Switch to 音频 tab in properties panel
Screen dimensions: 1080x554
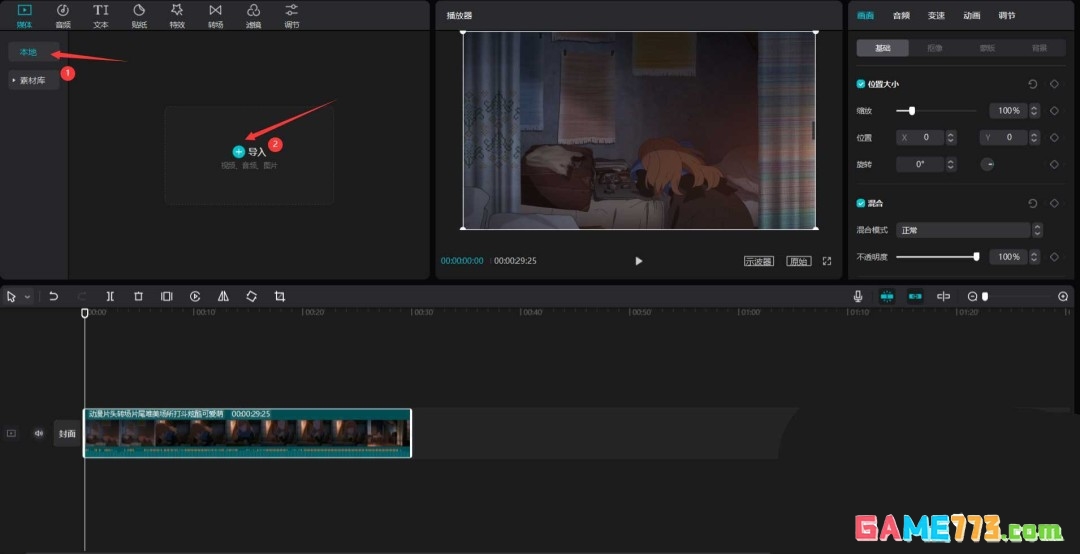click(901, 15)
